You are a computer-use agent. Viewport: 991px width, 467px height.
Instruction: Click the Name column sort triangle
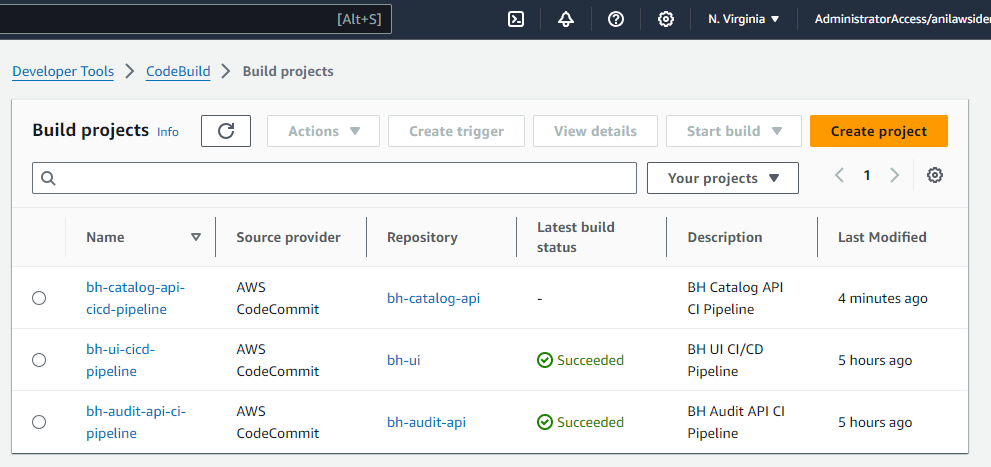coord(196,237)
